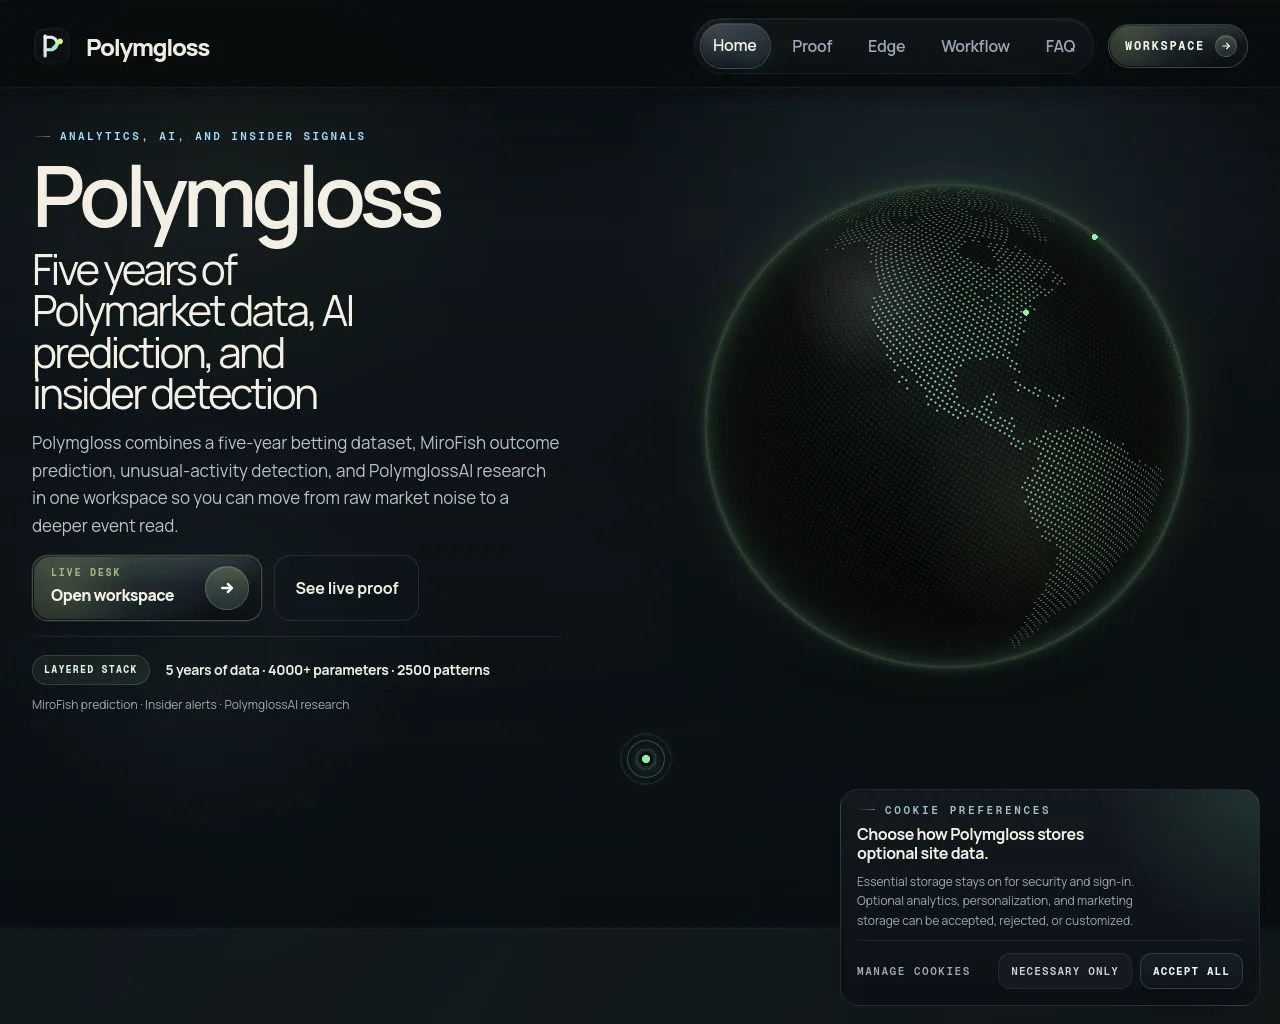
Task: Jump to the Workflow section
Action: click(975, 46)
